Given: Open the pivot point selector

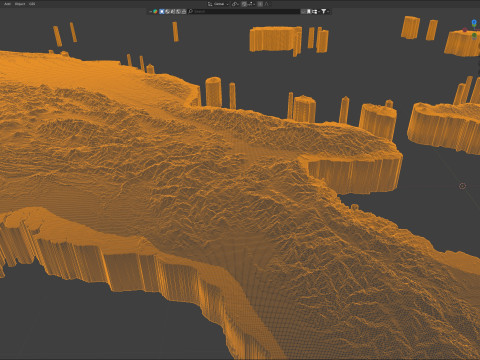Looking at the screenshot, I should 235,4.
